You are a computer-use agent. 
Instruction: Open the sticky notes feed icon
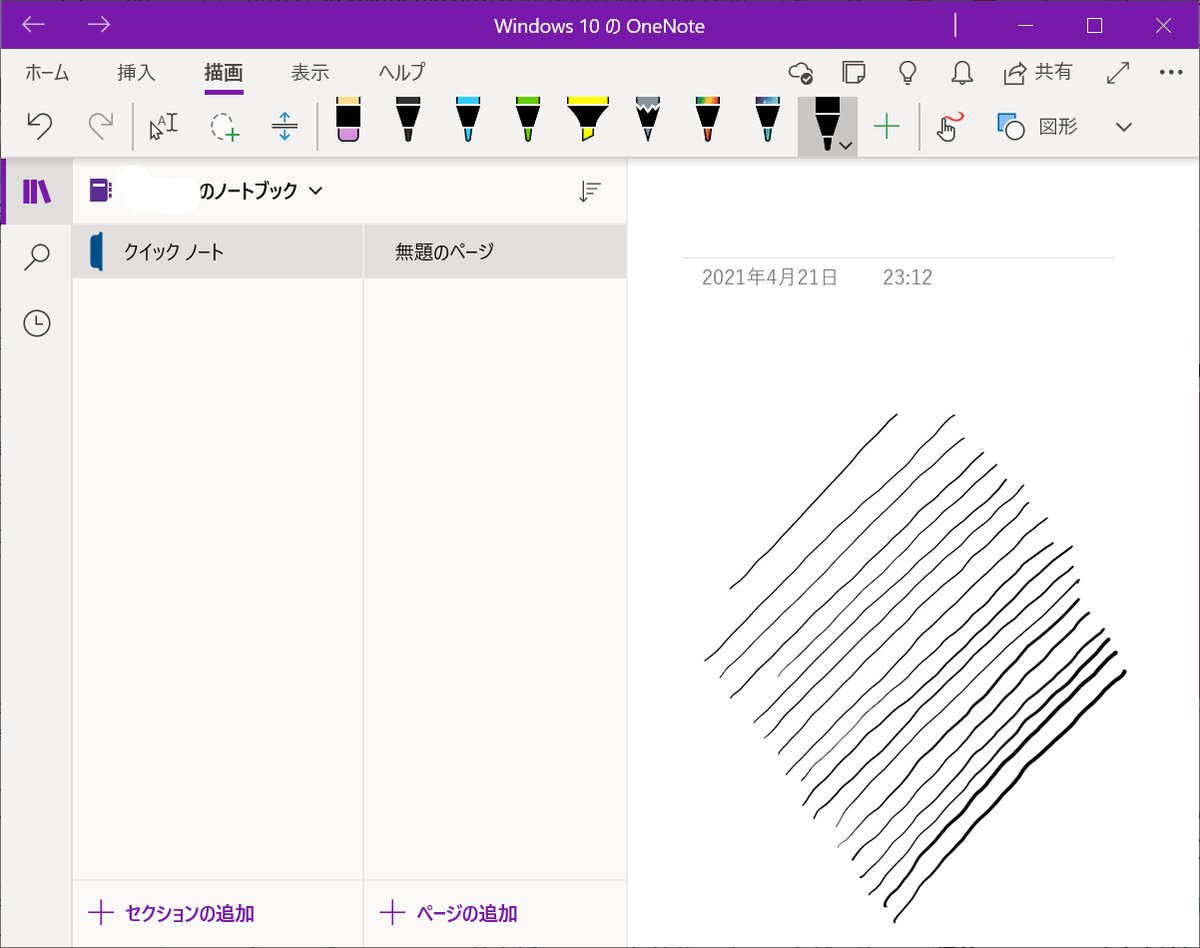point(854,72)
